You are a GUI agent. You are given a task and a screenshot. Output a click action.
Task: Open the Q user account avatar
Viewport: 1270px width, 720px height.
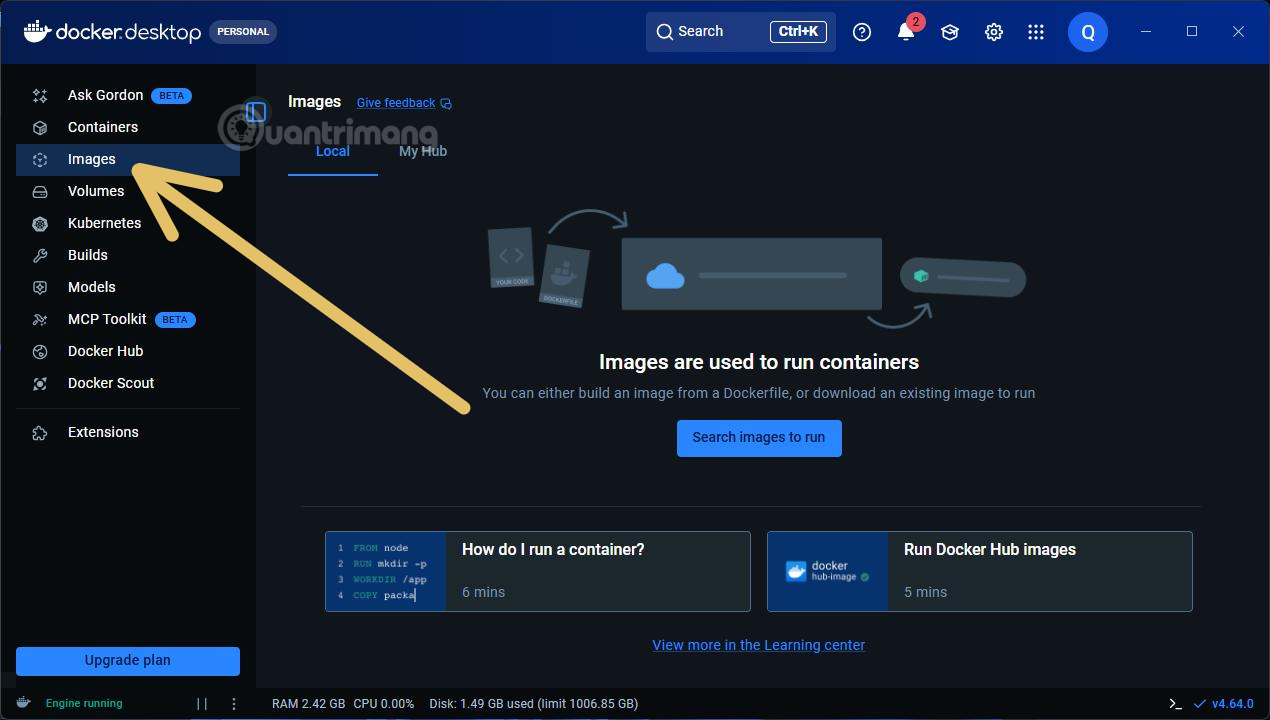1088,32
